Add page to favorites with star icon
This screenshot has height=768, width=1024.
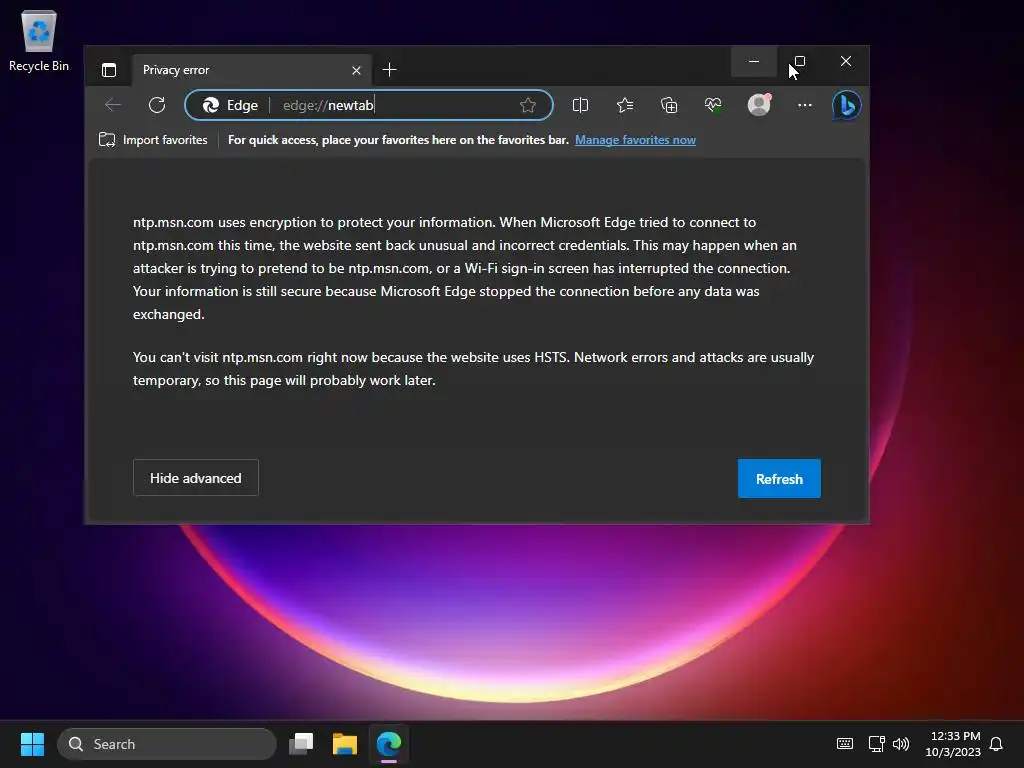528,105
